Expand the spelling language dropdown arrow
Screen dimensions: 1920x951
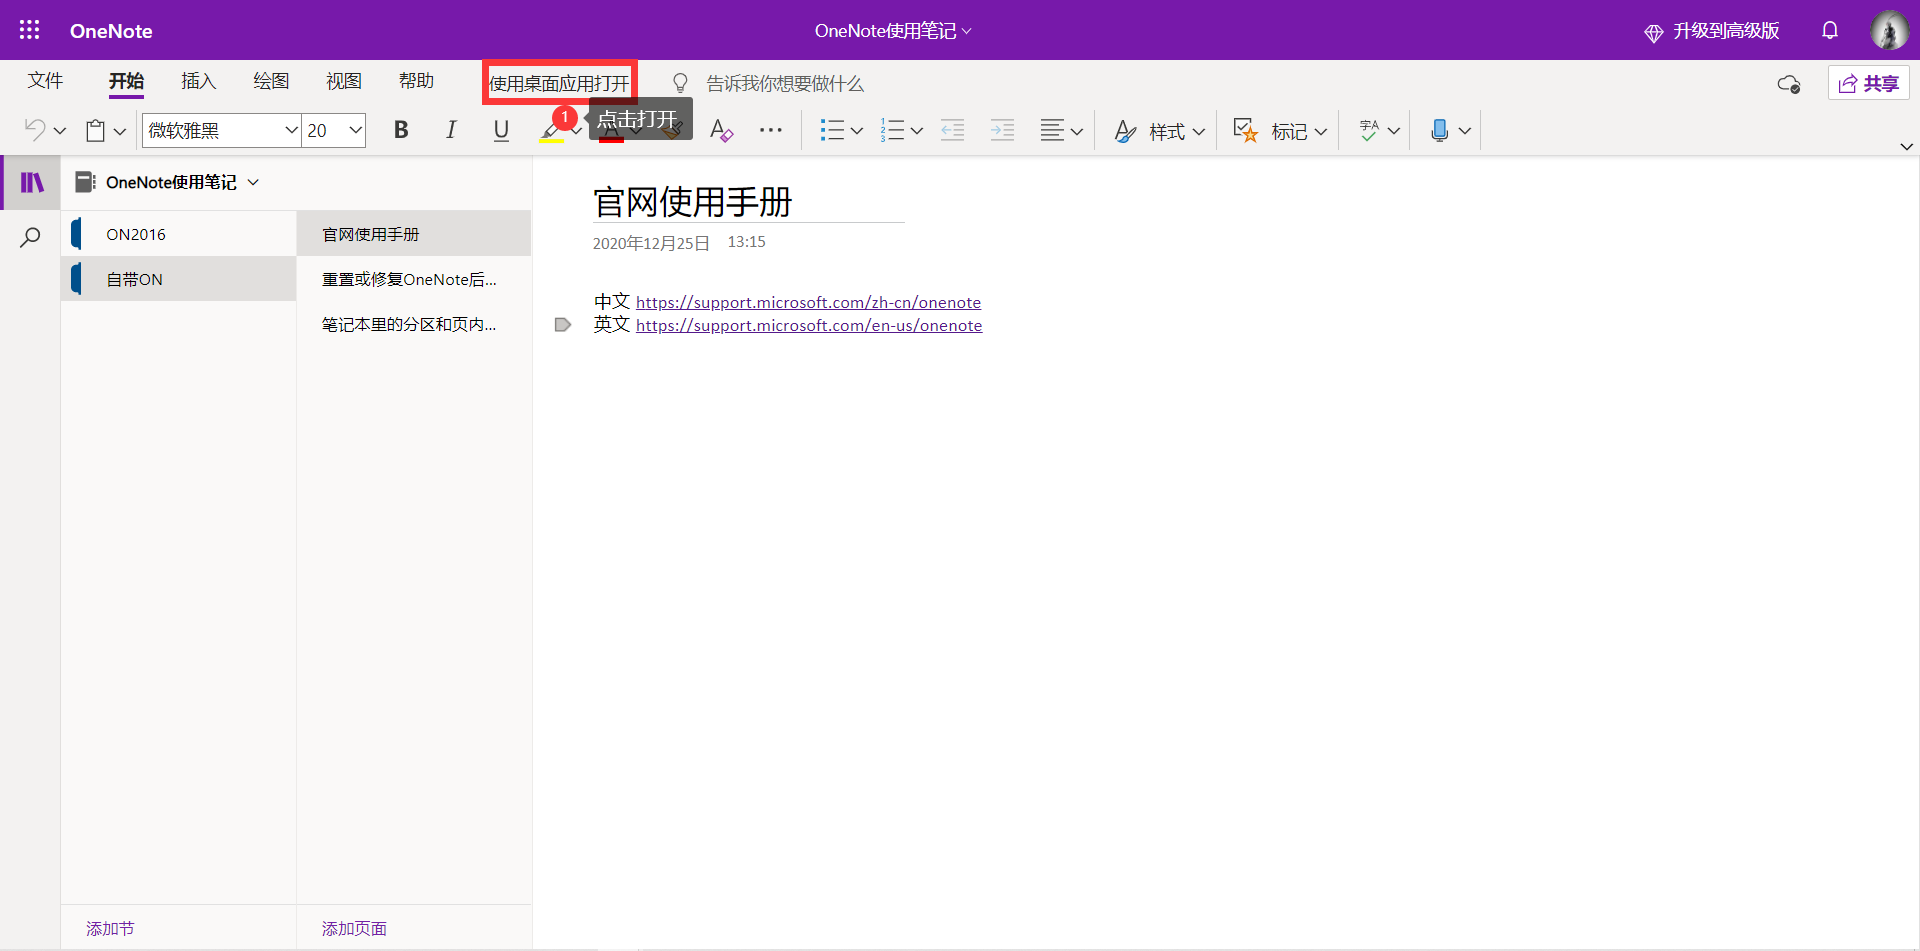coord(1394,131)
